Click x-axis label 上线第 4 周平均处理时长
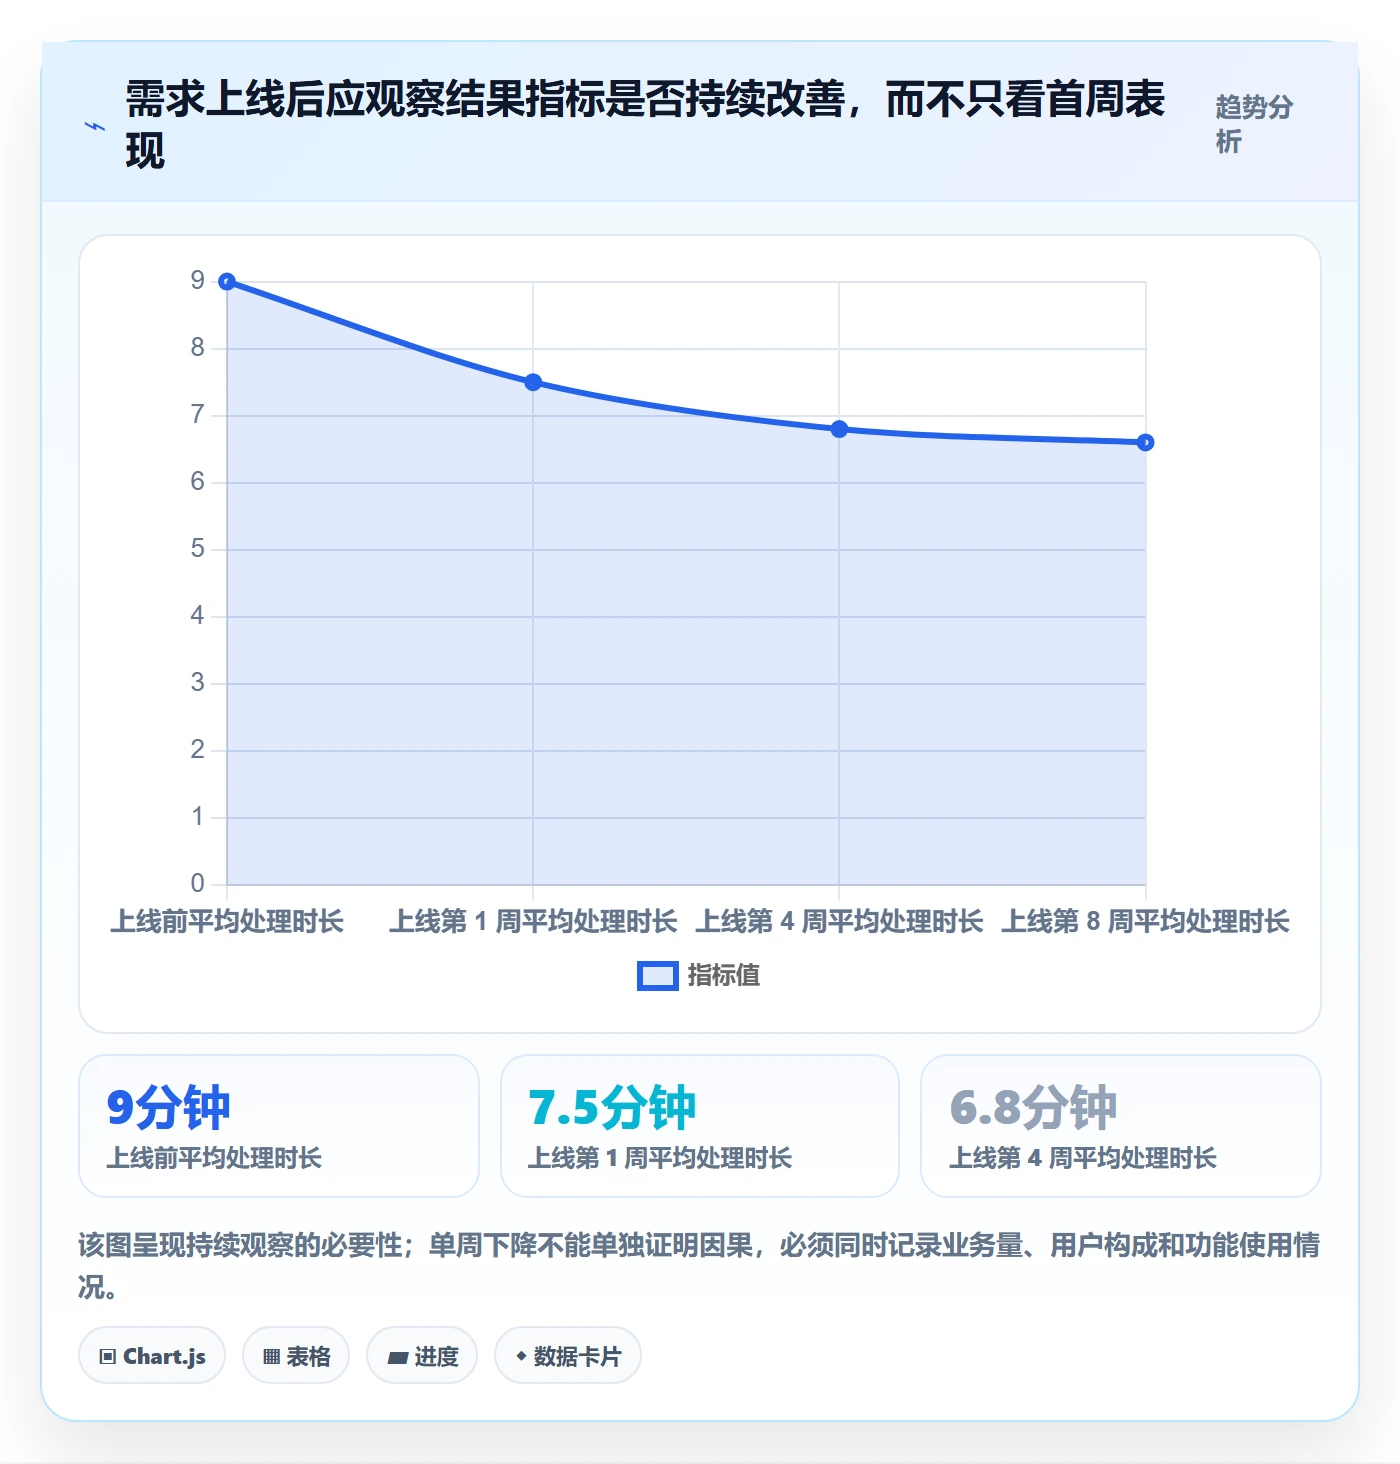This screenshot has width=1400, height=1464. point(839,921)
